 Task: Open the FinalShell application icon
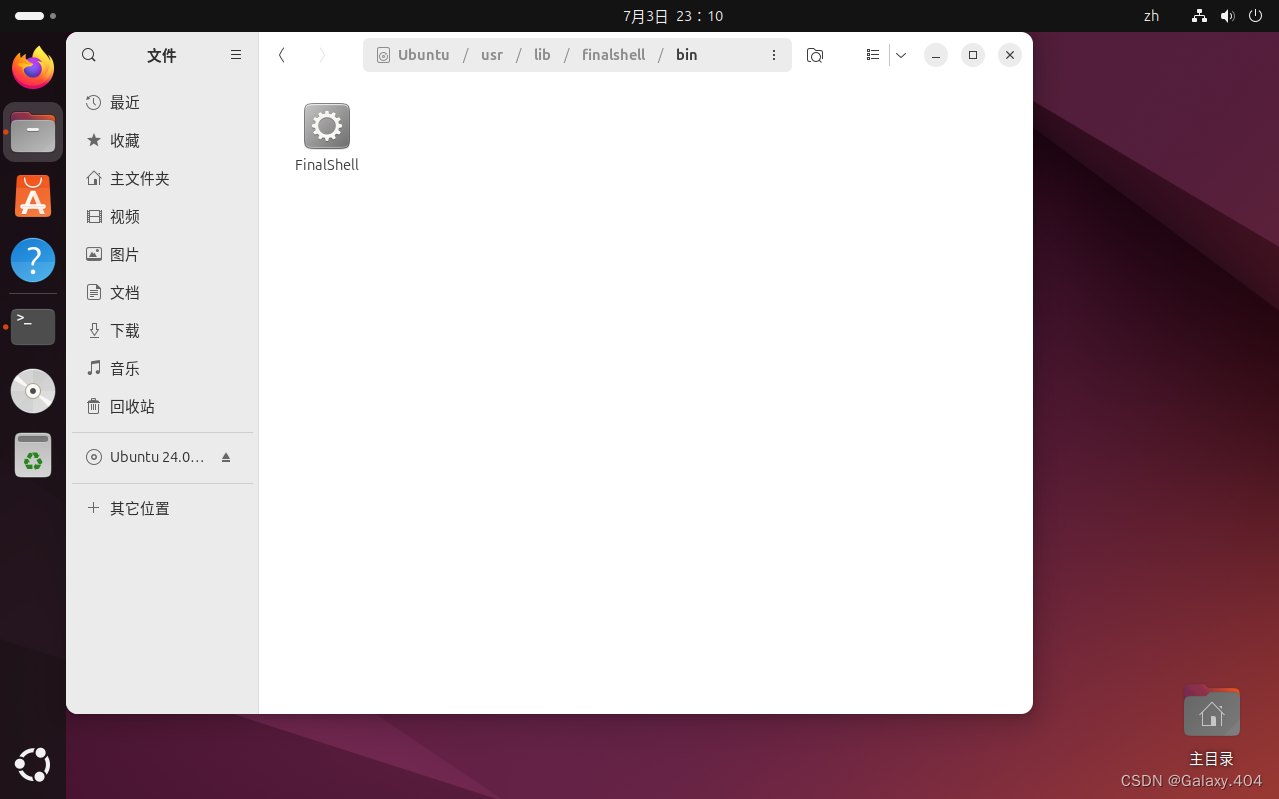click(x=326, y=126)
